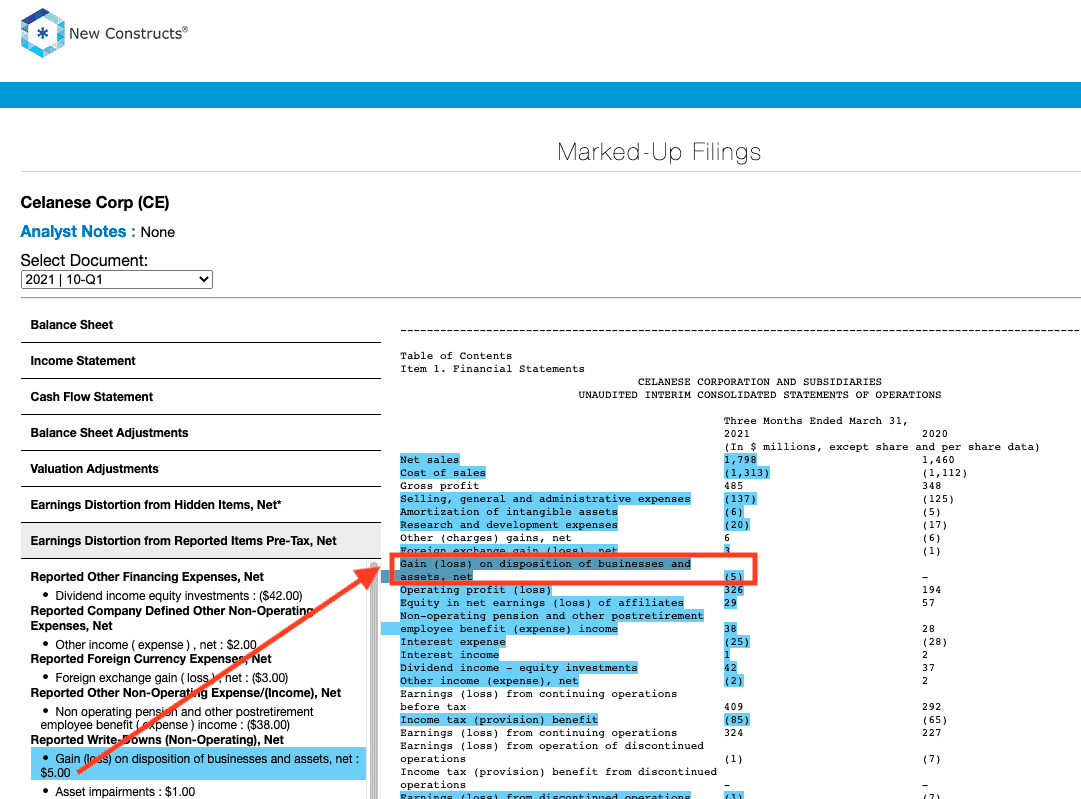Screen dimensions: 1081x799
Task: Click the Celanese Corp (CE) company name
Action: [95, 202]
